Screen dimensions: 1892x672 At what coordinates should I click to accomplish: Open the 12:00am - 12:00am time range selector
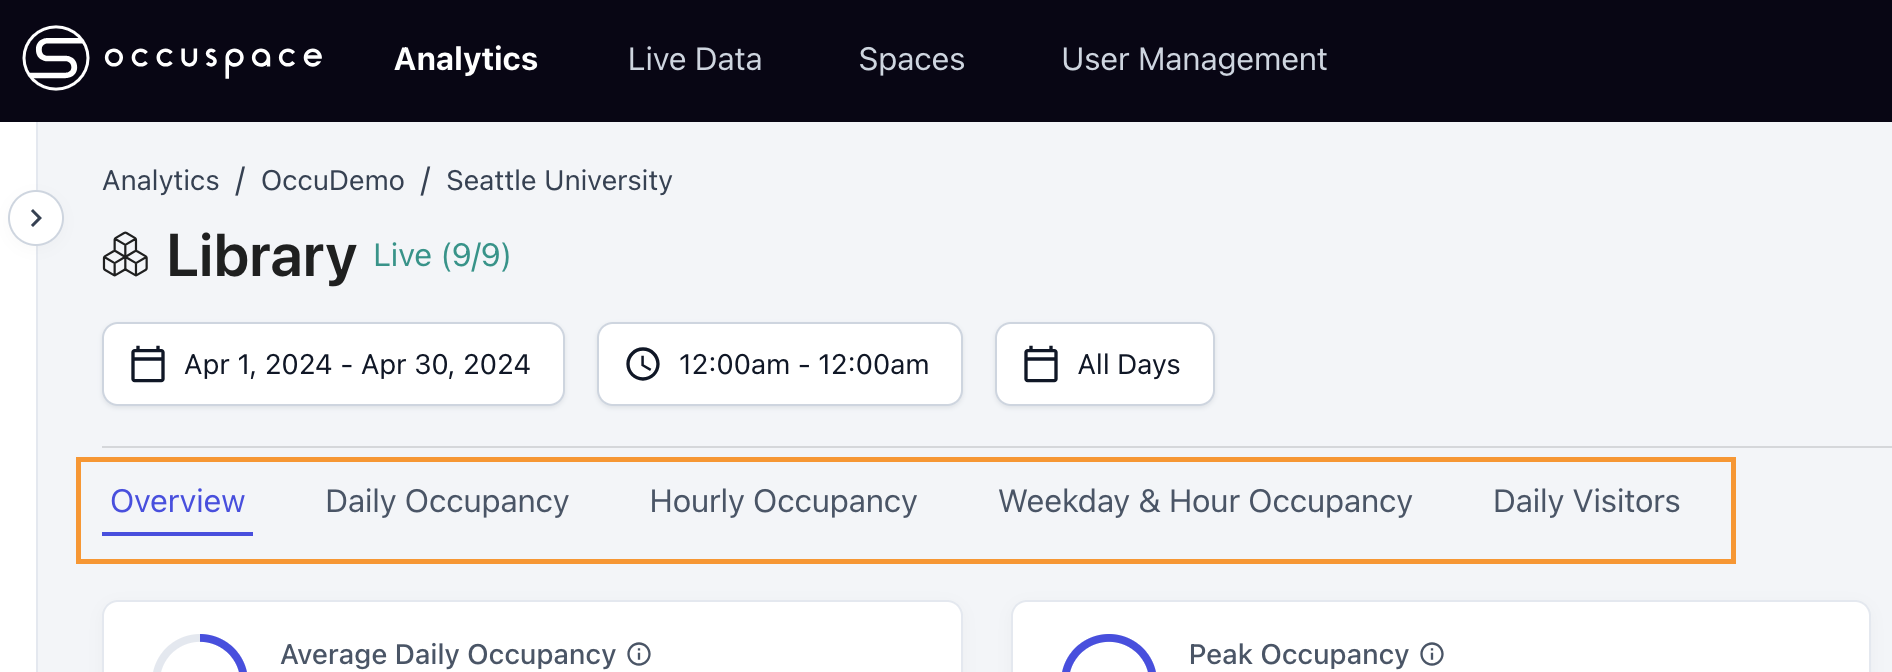coord(803,364)
